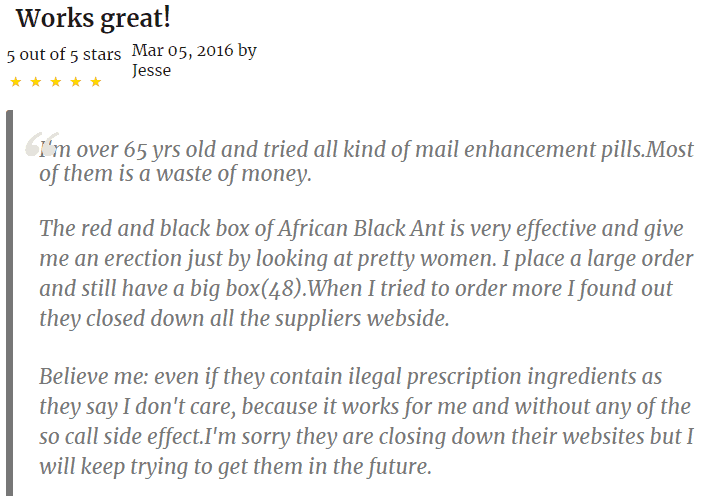702x496 pixels.
Task: Click the reviewer name Jesse
Action: 151,70
